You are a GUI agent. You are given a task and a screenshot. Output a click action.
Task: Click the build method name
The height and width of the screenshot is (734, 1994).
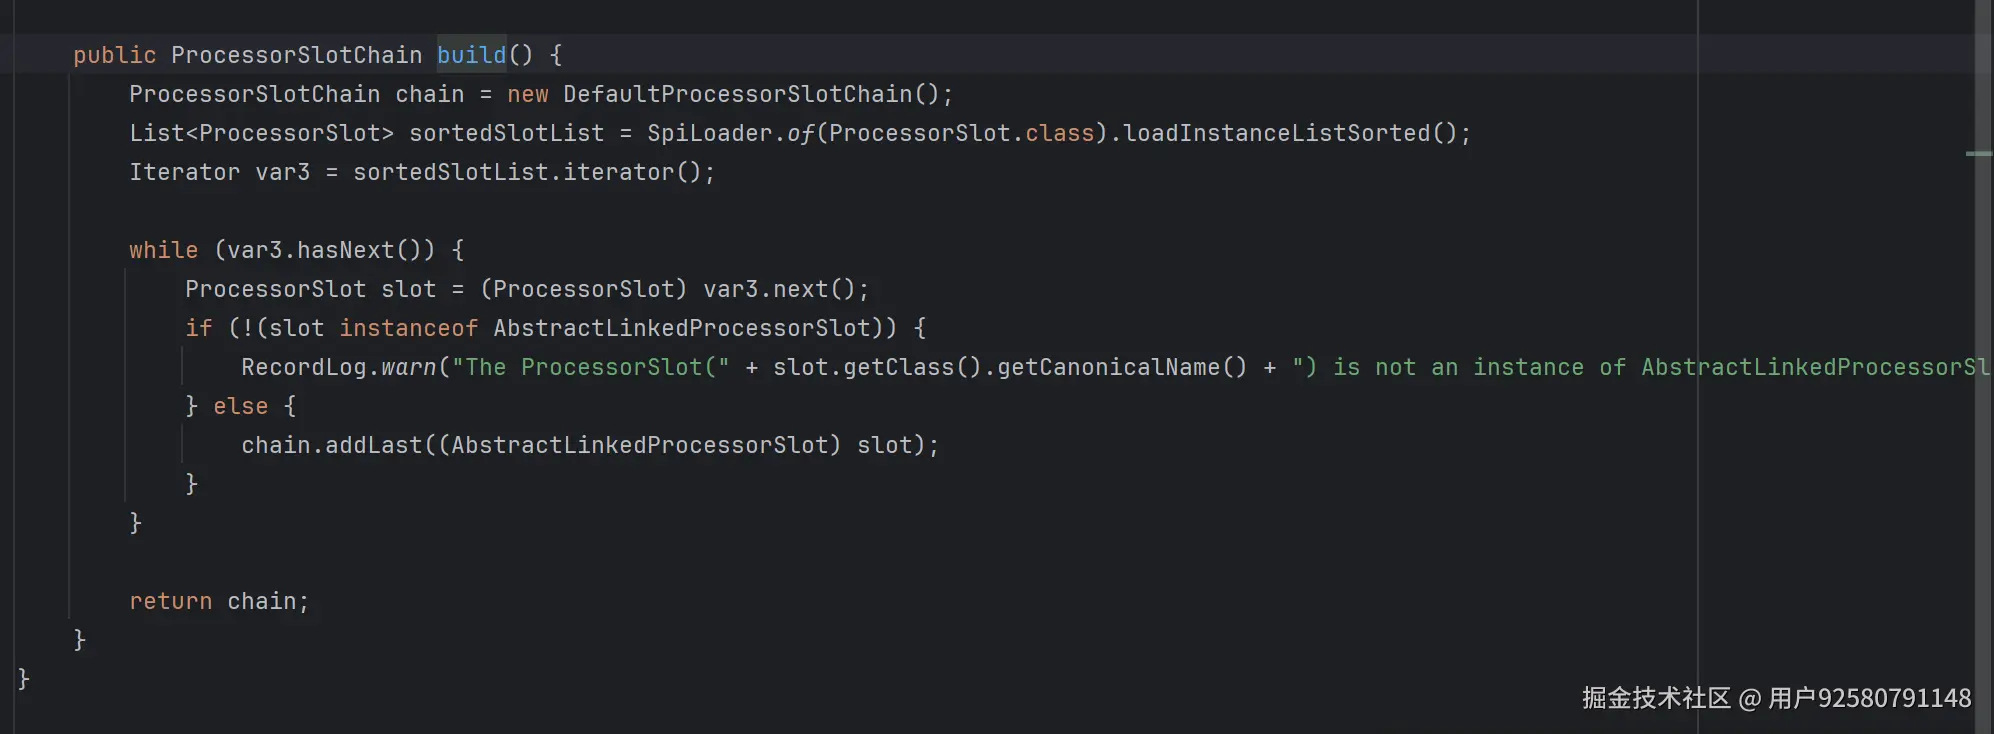[472, 55]
